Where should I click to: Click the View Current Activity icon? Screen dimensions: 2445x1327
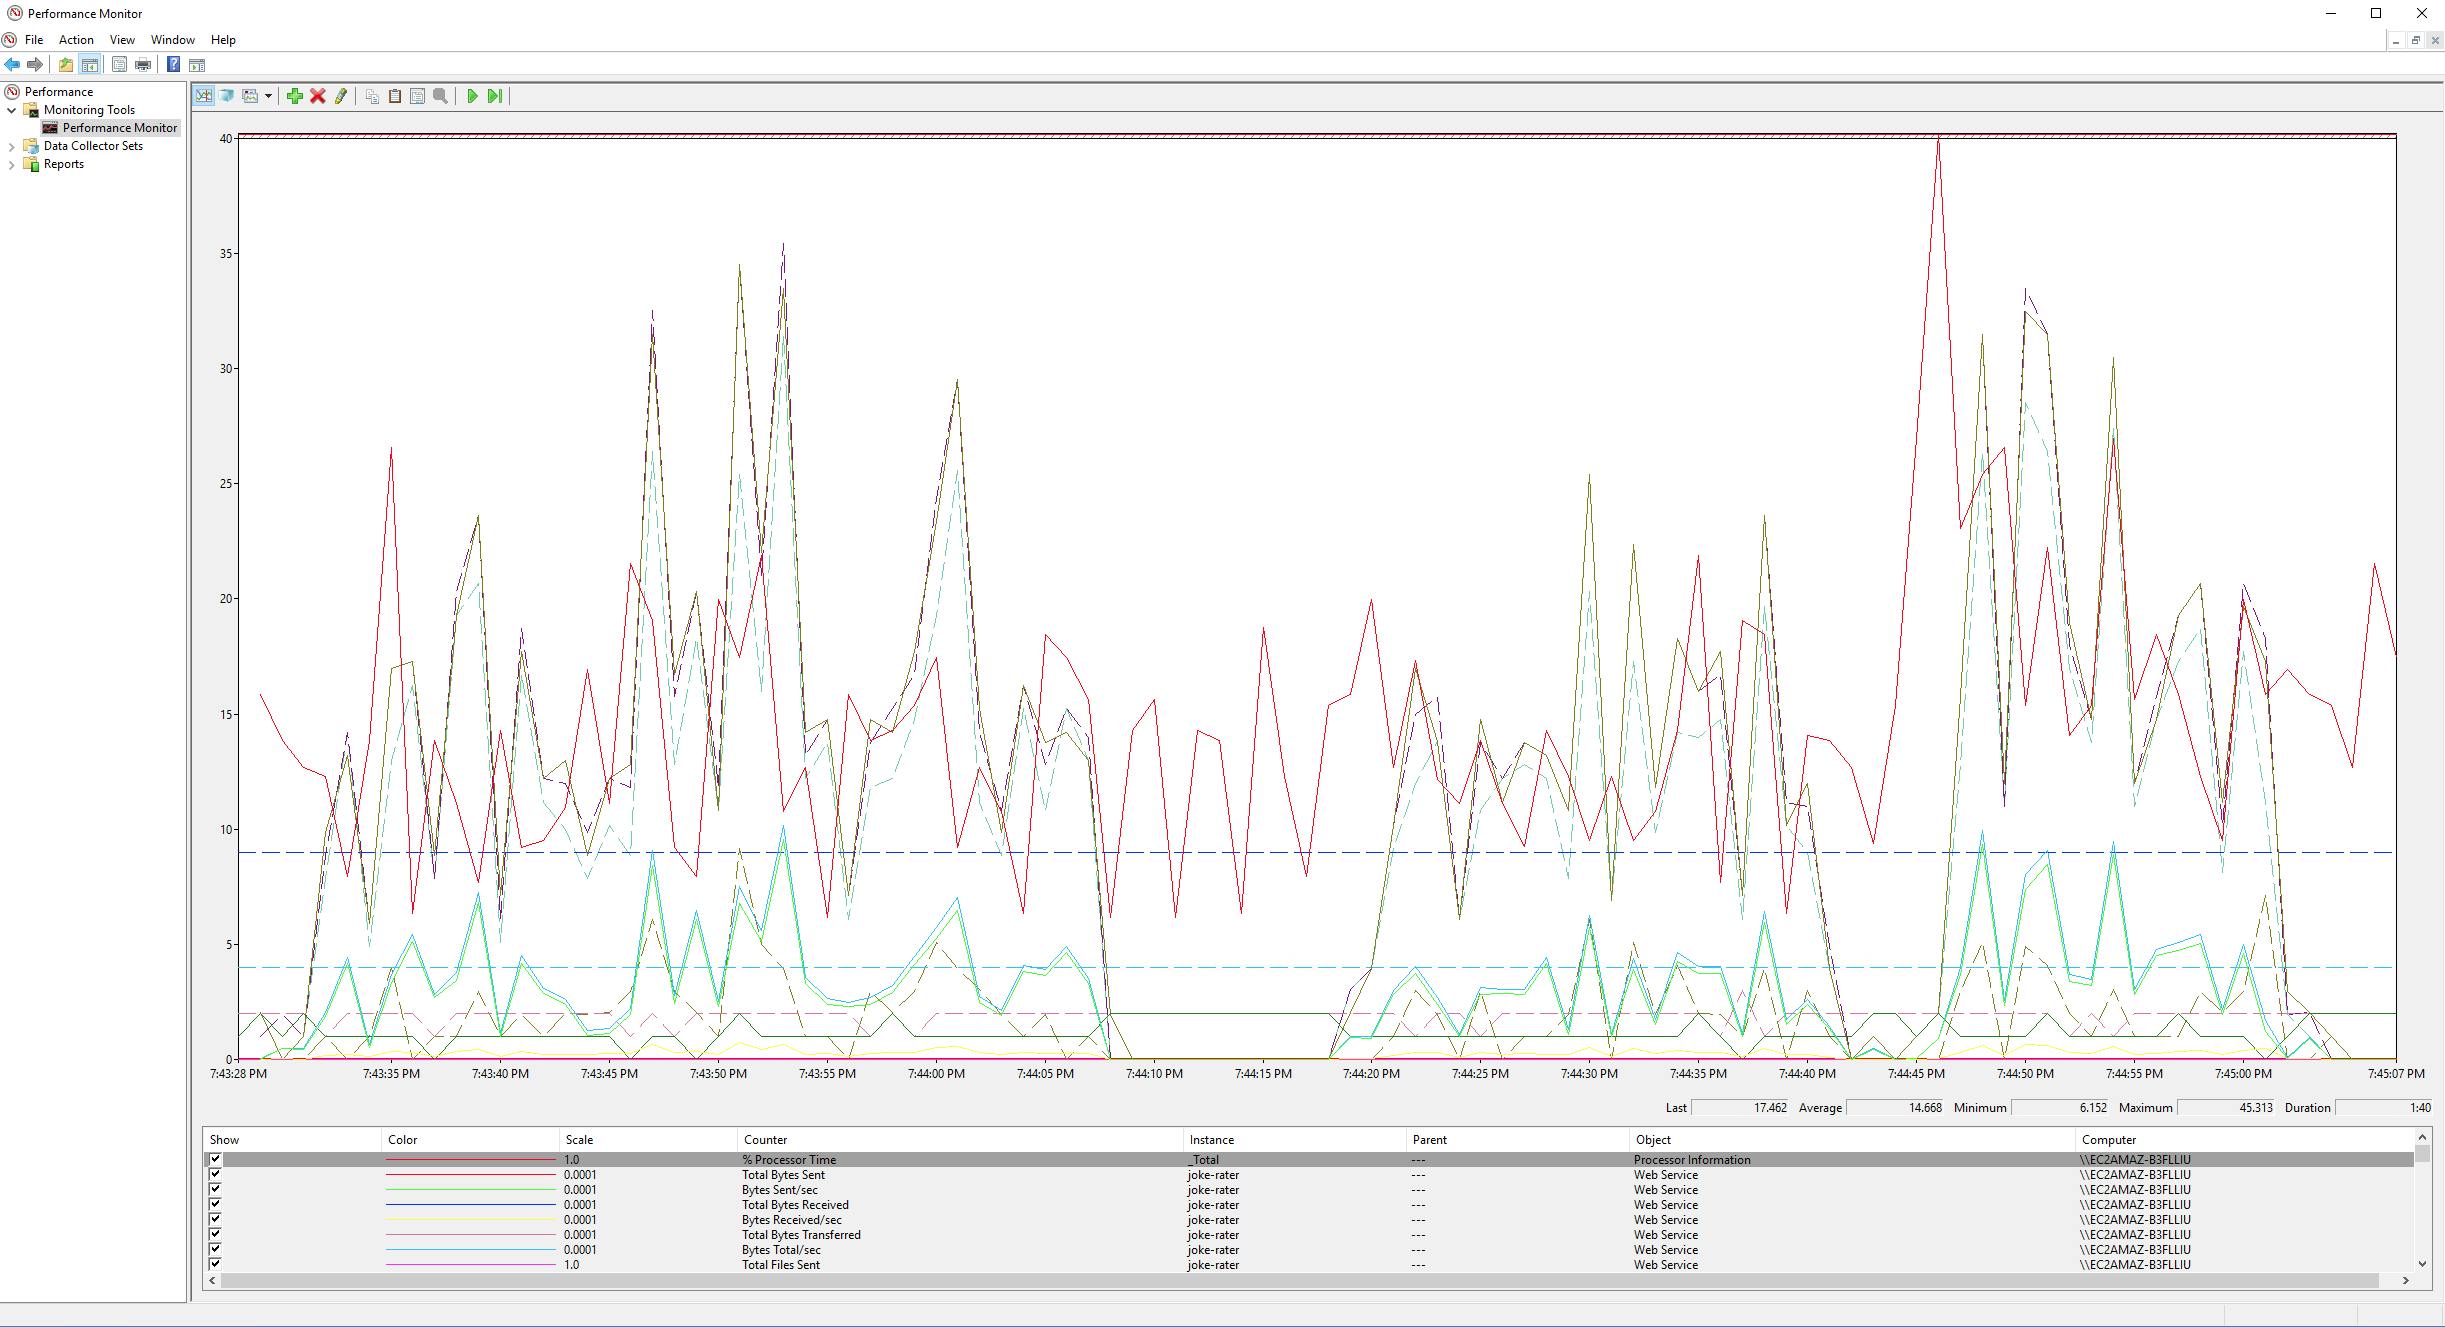[204, 96]
